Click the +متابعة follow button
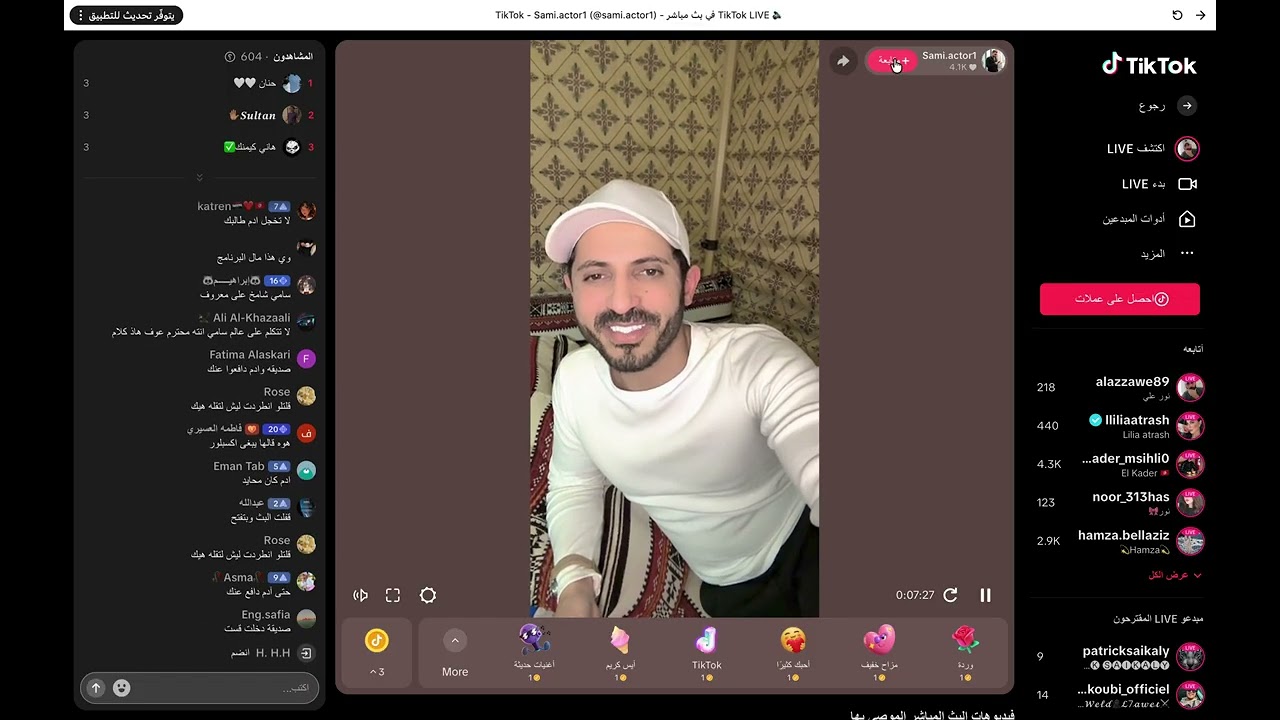Image resolution: width=1280 pixels, height=720 pixels. pos(893,61)
